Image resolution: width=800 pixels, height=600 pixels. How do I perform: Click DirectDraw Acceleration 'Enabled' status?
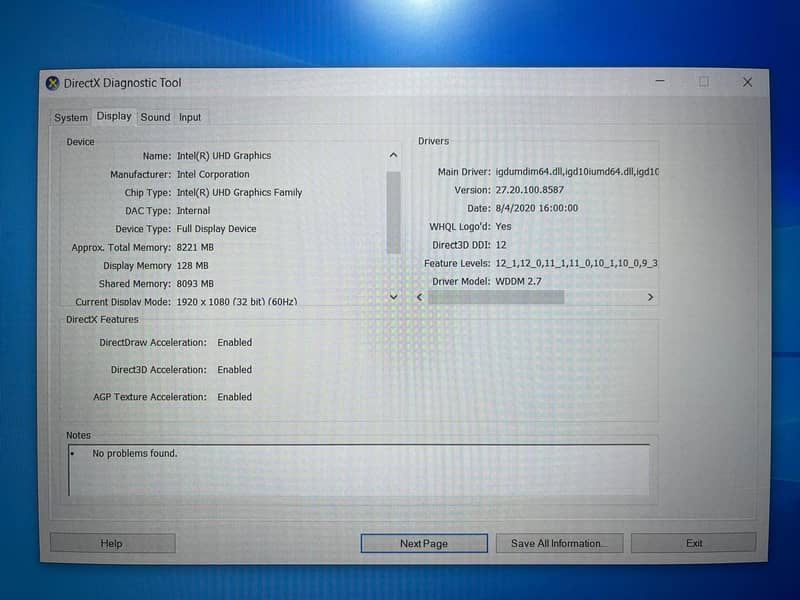(235, 342)
